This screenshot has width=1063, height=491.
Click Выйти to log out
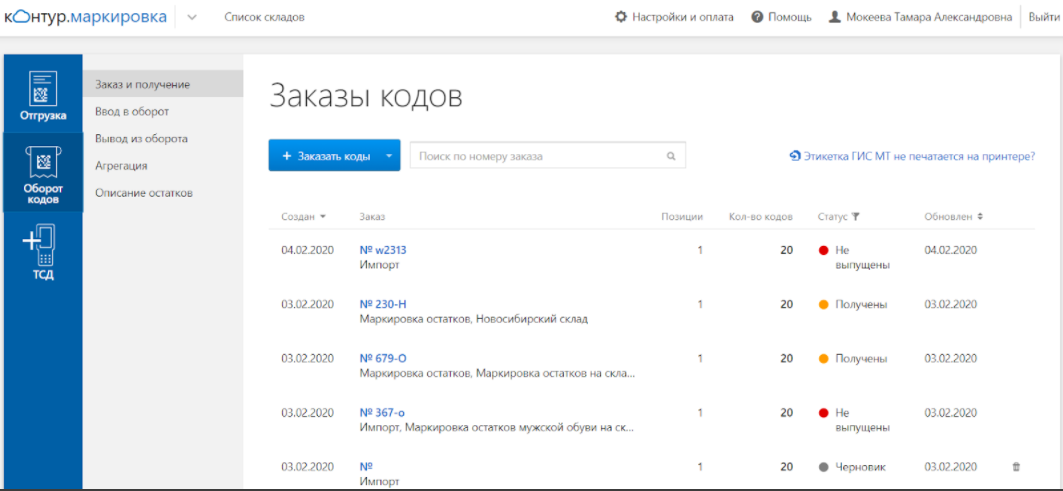1044,17
